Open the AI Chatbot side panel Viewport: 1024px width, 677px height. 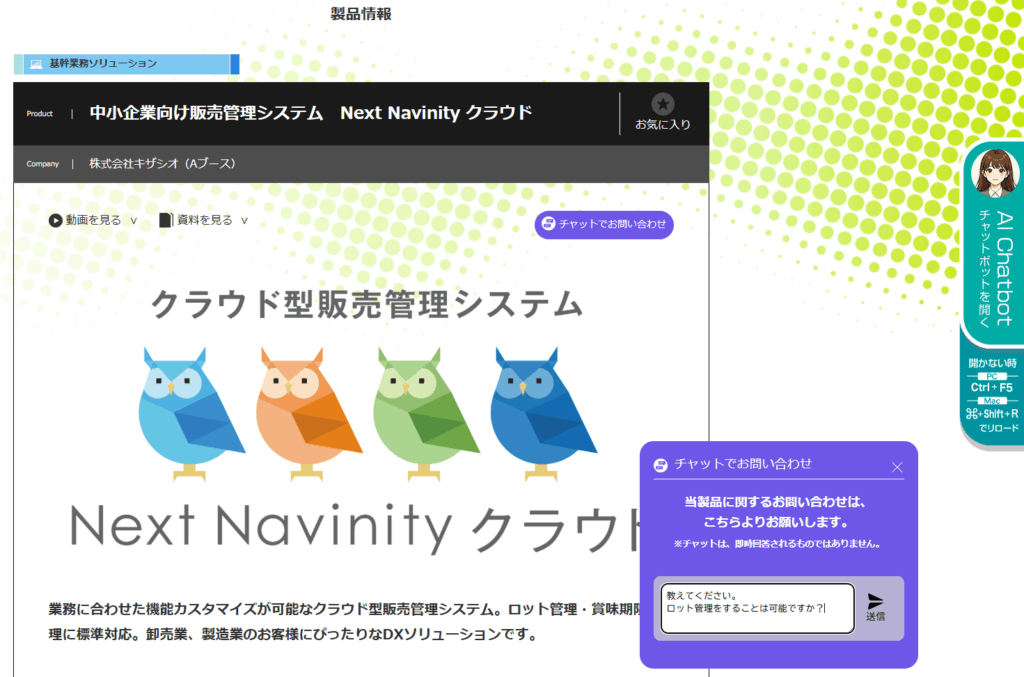(x=993, y=243)
